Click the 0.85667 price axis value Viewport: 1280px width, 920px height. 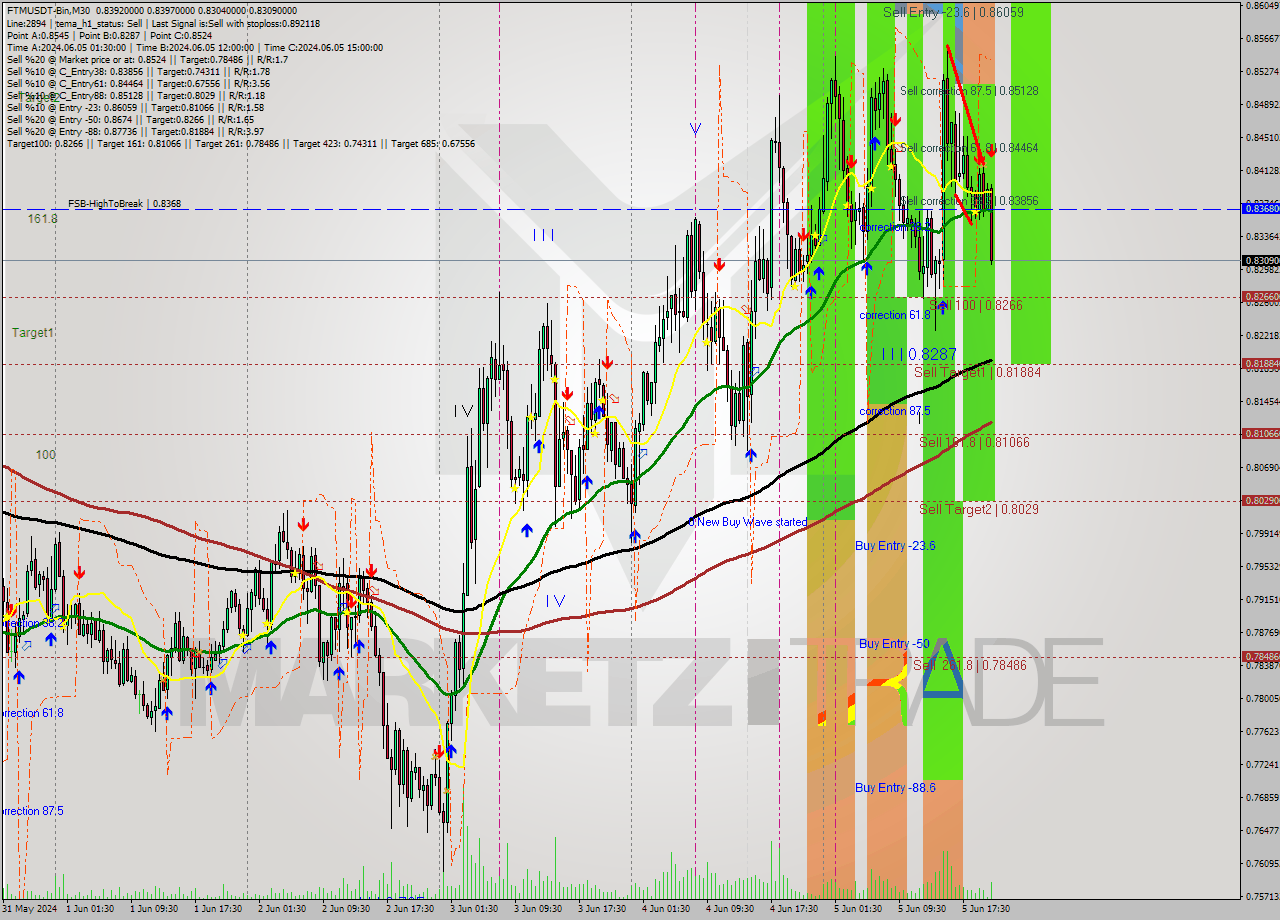pyautogui.click(x=1261, y=39)
